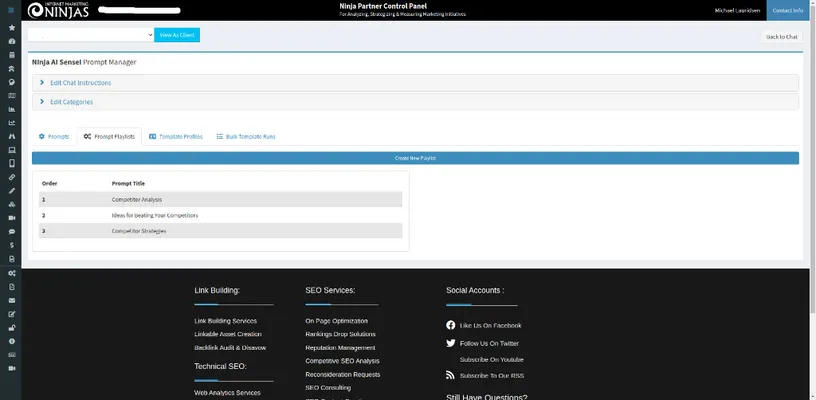816x400 pixels.
Task: Click the Back to Chat button
Action: (781, 36)
